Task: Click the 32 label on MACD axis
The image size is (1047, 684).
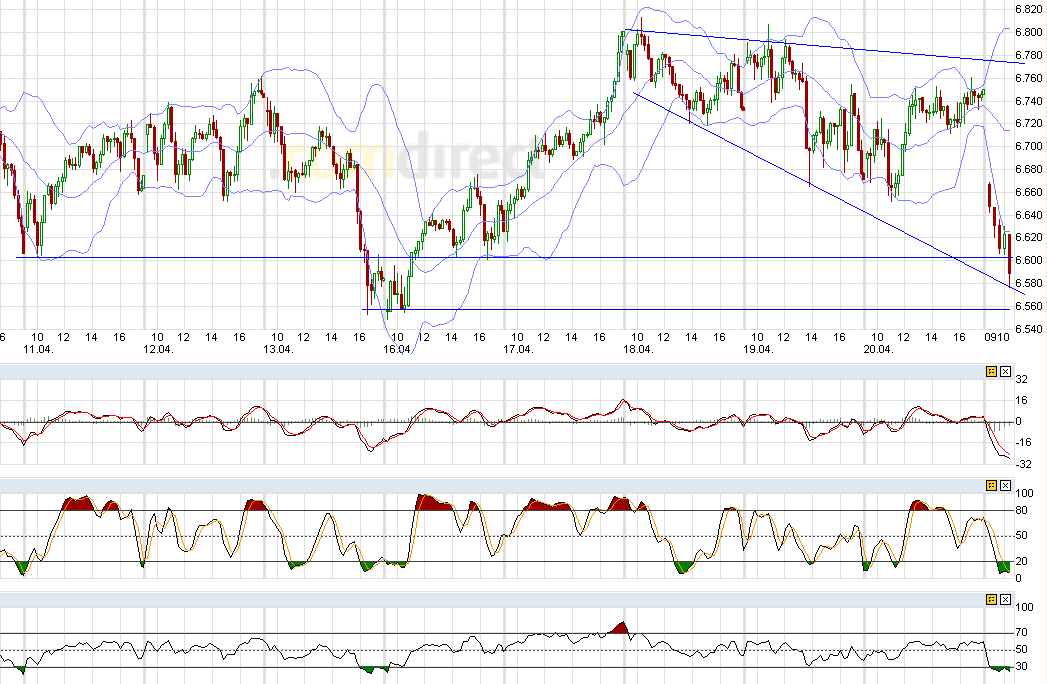Action: [1022, 379]
